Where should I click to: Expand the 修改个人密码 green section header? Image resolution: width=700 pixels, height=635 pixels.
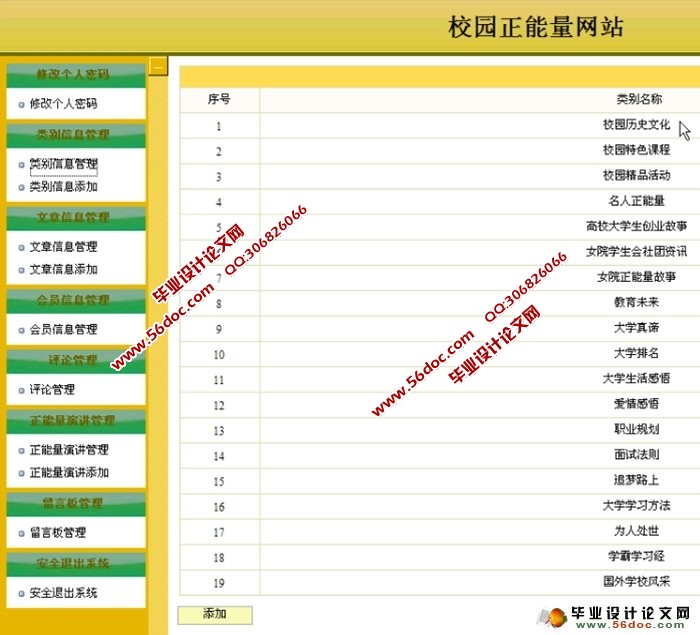coord(76,75)
